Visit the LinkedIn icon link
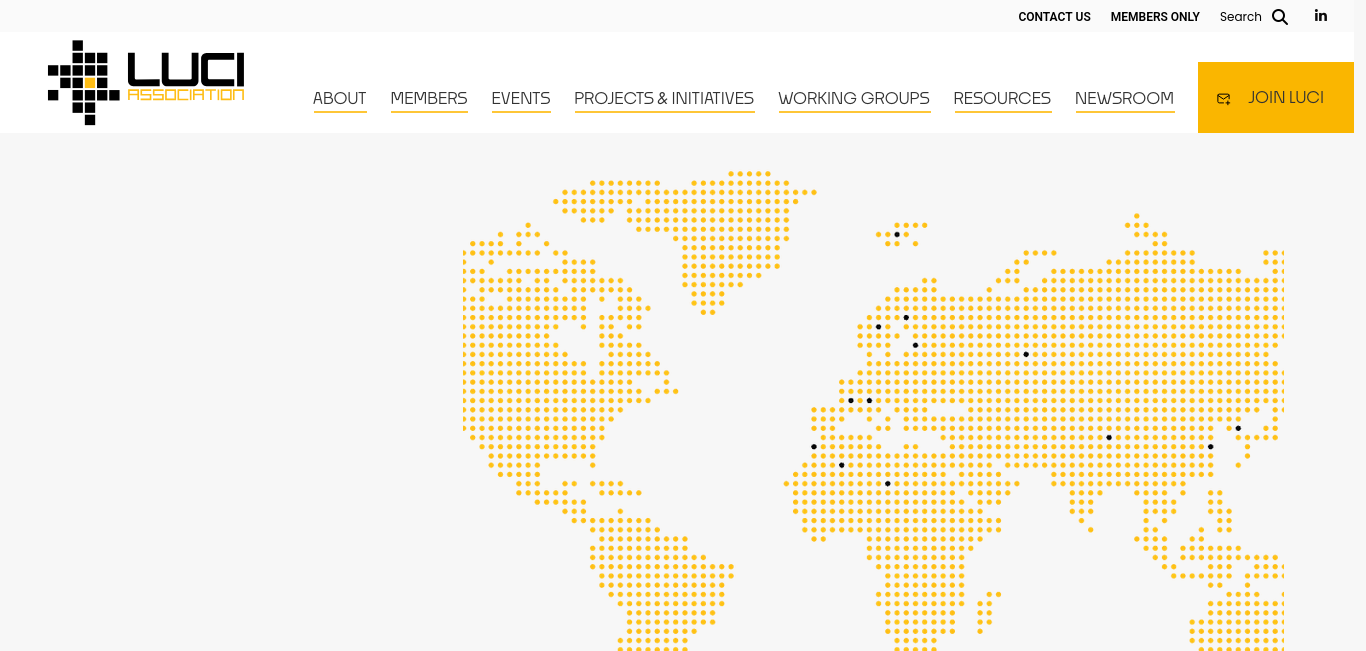The height and width of the screenshot is (651, 1366). coord(1321,16)
